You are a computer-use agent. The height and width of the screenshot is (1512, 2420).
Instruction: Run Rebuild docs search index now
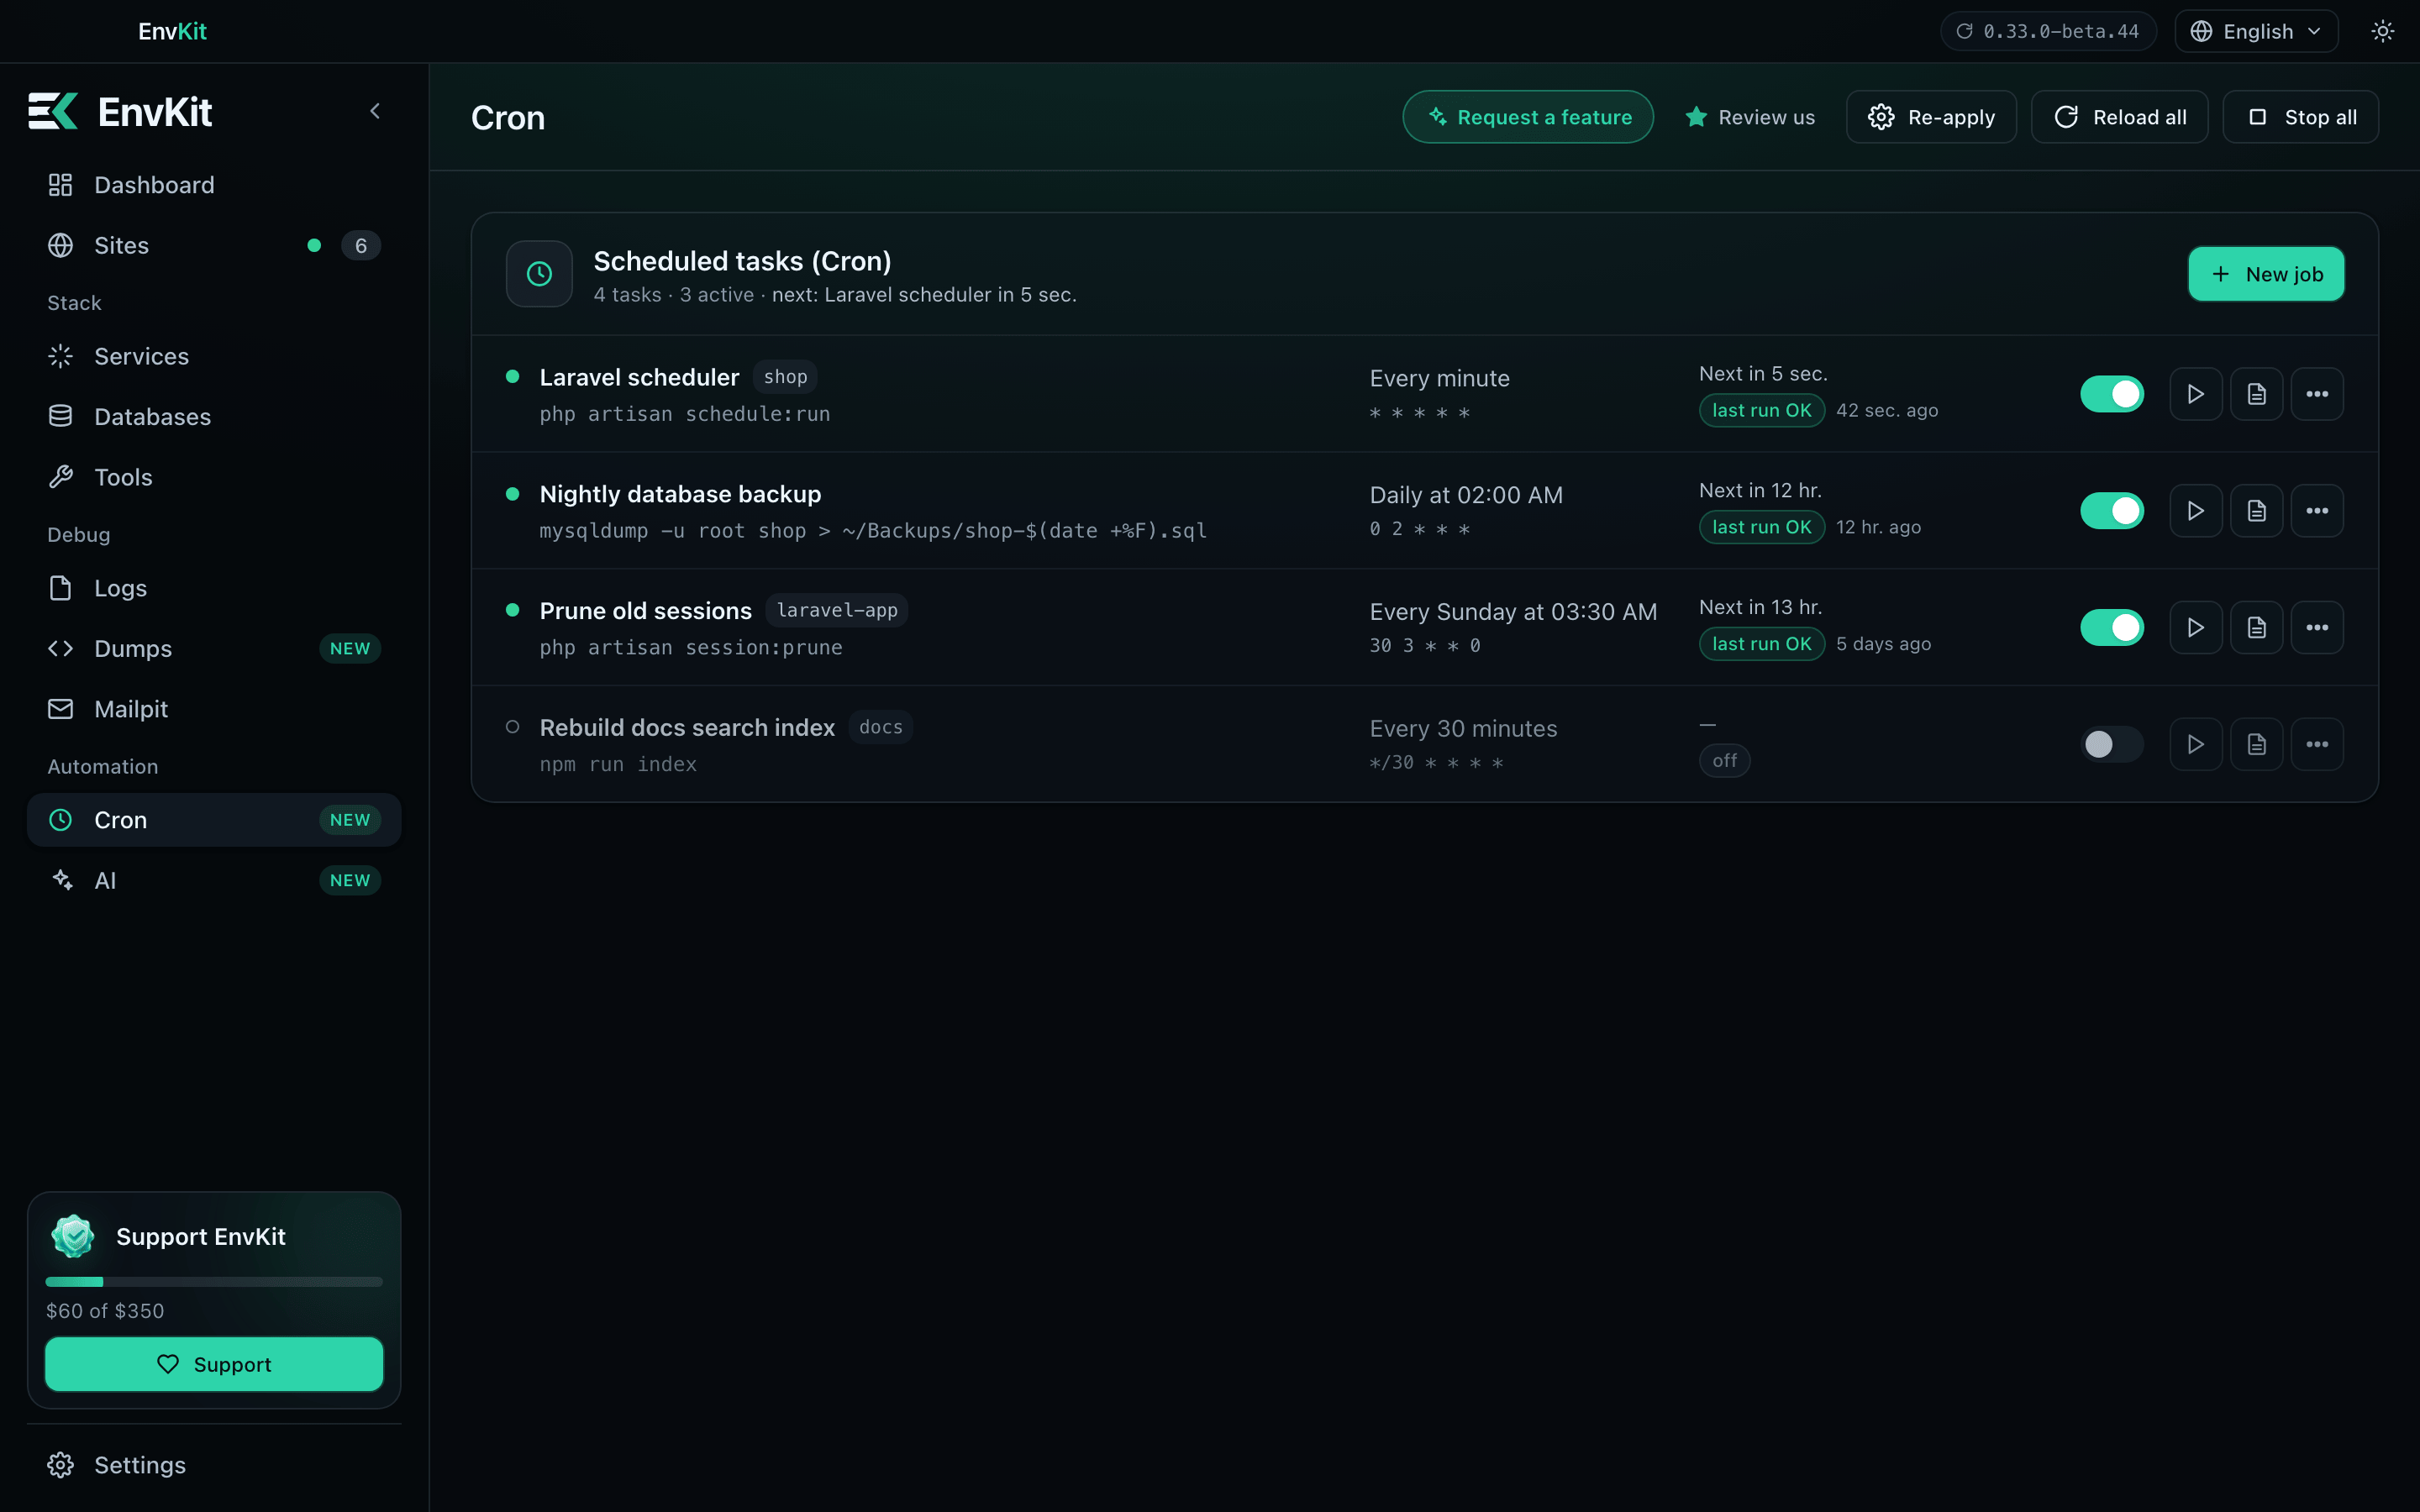2195,744
